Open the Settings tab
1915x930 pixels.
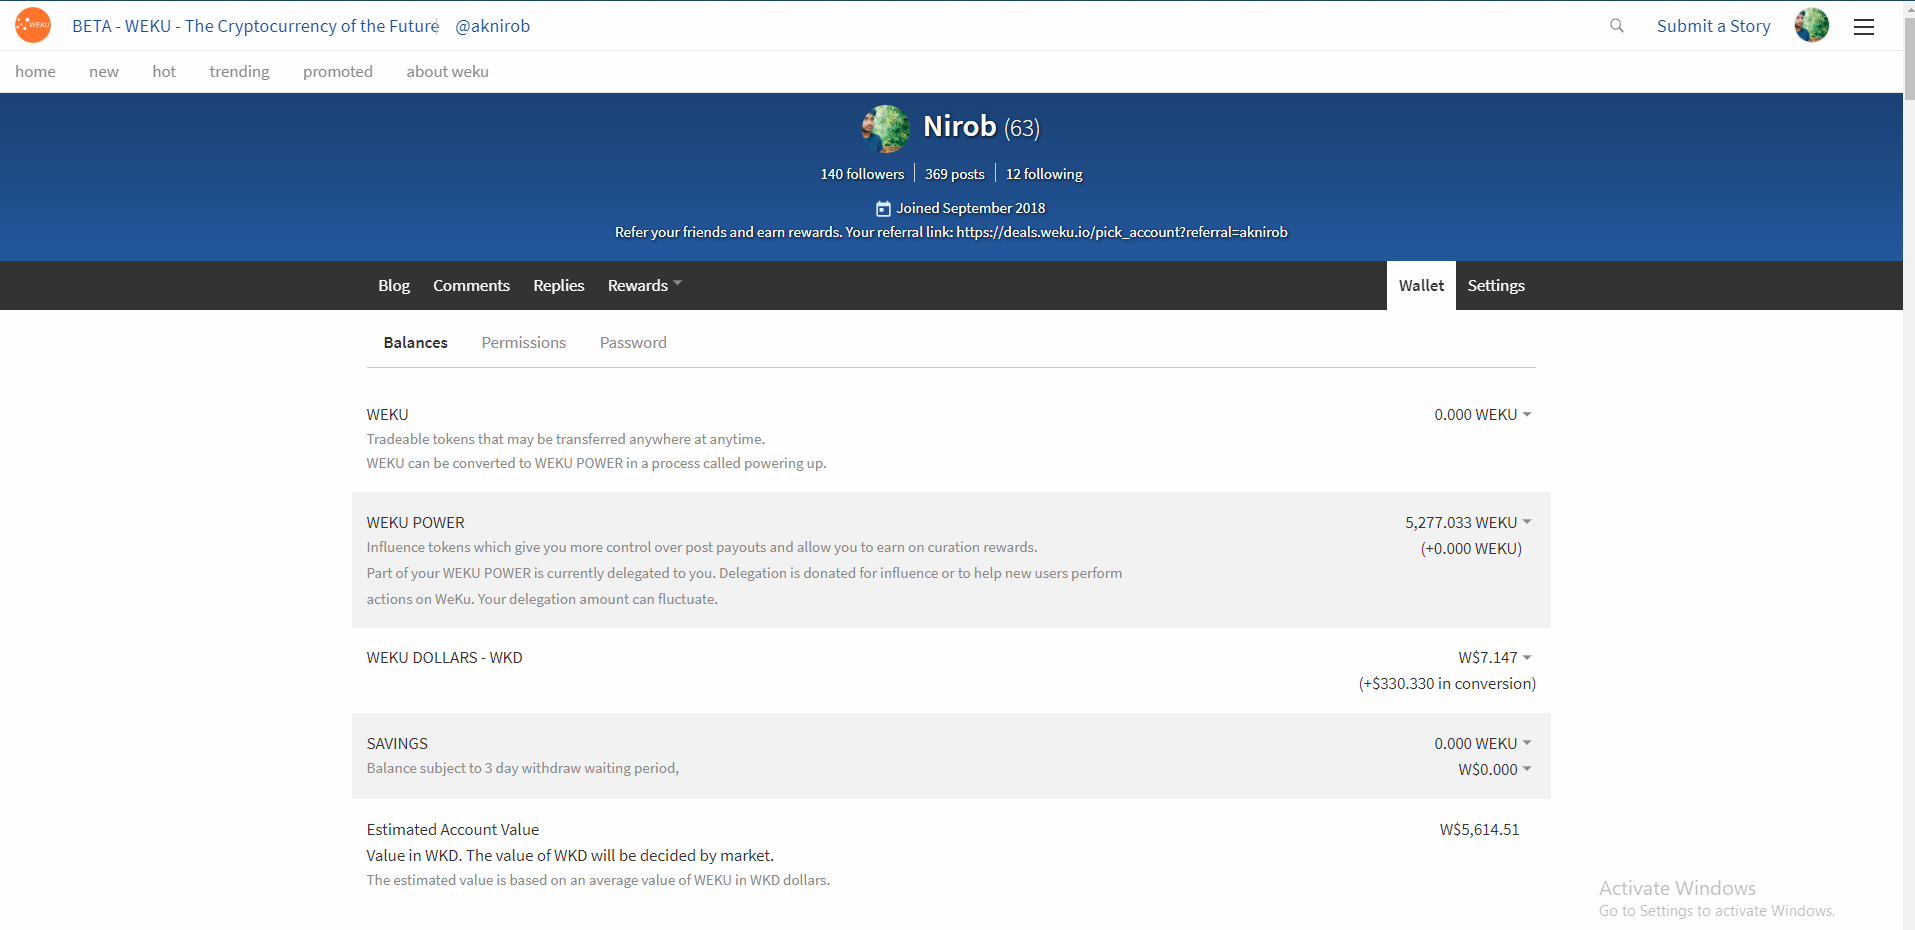click(x=1496, y=285)
